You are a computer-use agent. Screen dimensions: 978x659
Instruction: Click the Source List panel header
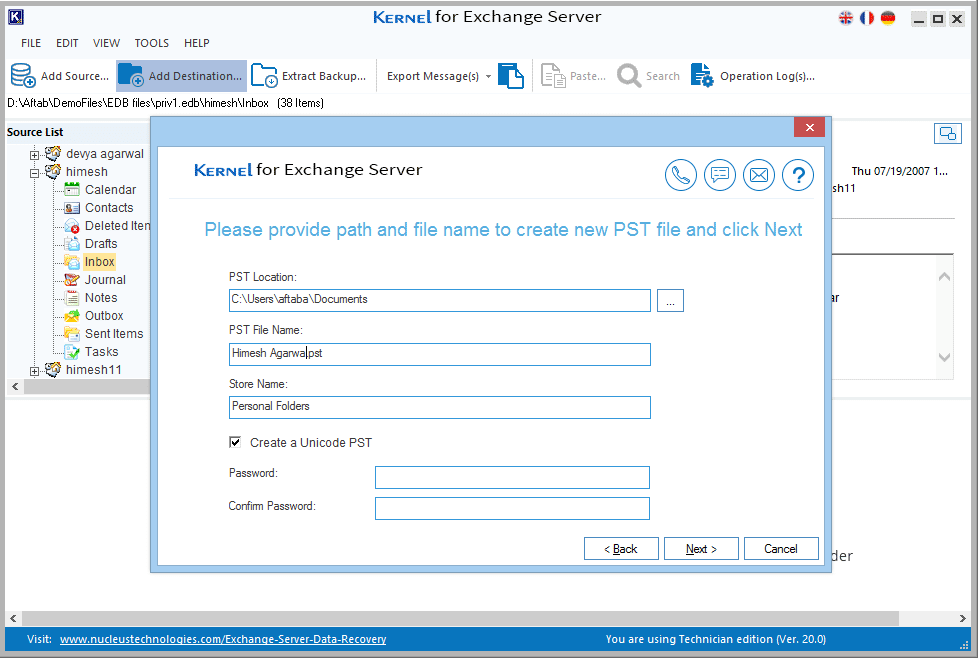pos(35,132)
